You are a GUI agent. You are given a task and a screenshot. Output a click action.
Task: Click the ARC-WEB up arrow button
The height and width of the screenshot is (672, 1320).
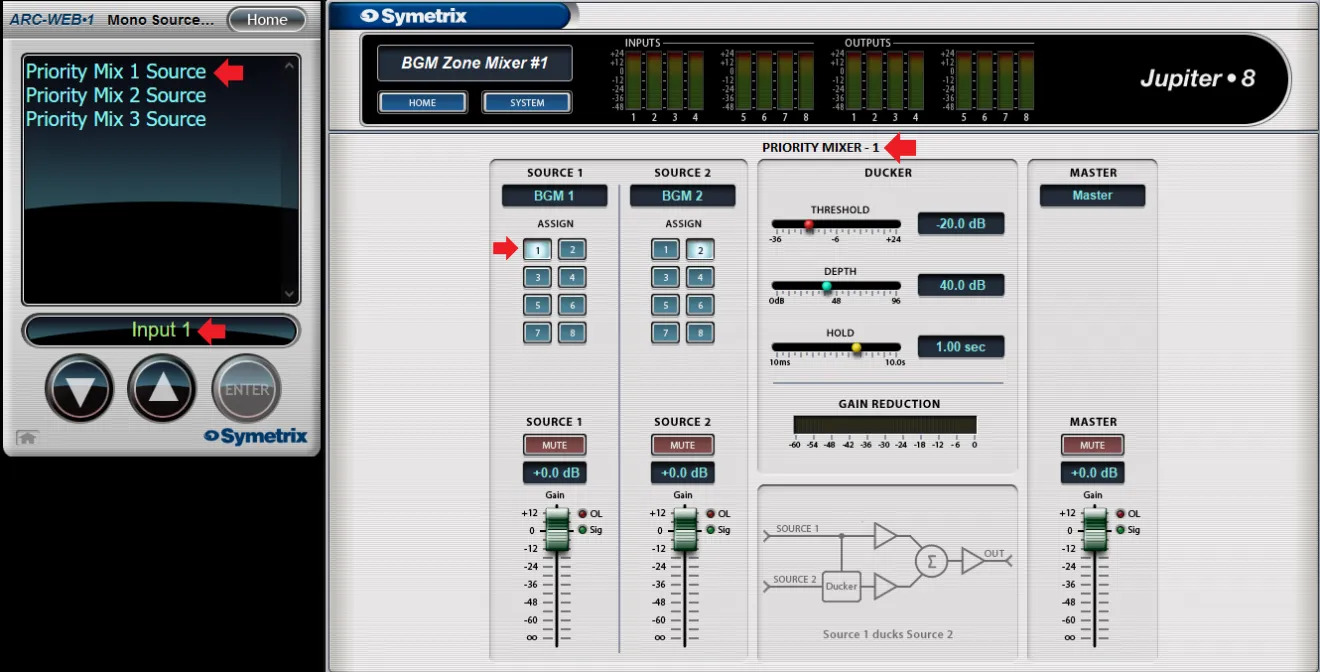coord(163,389)
